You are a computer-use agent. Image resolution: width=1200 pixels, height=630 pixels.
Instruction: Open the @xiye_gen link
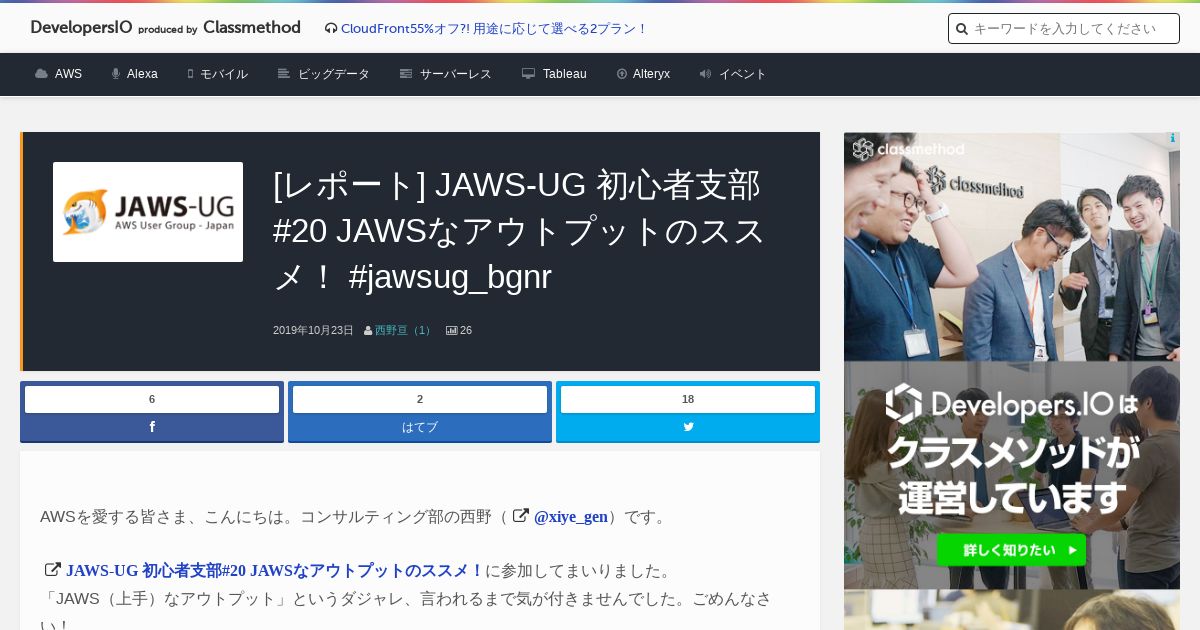click(x=571, y=517)
